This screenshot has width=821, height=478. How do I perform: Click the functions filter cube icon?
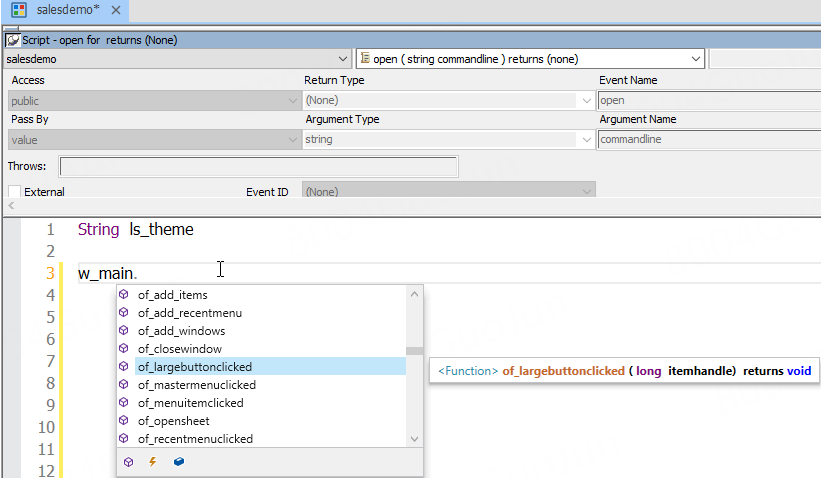(x=128, y=462)
